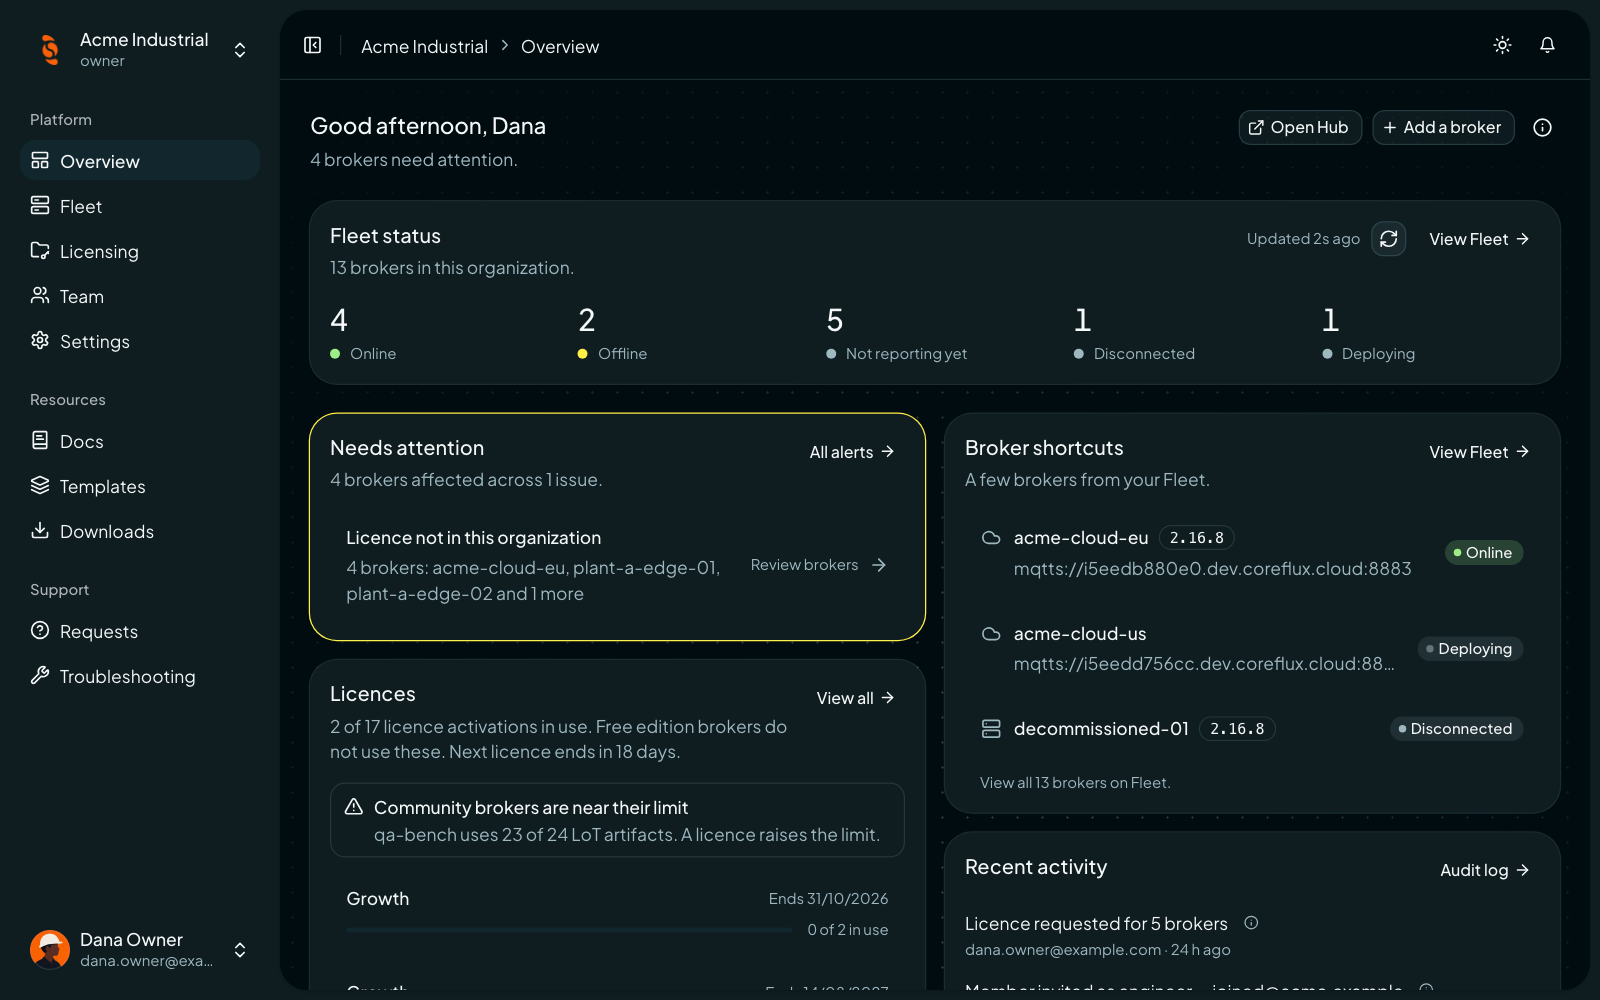The width and height of the screenshot is (1600, 1000).
Task: Open the Team page
Action: tap(140, 296)
